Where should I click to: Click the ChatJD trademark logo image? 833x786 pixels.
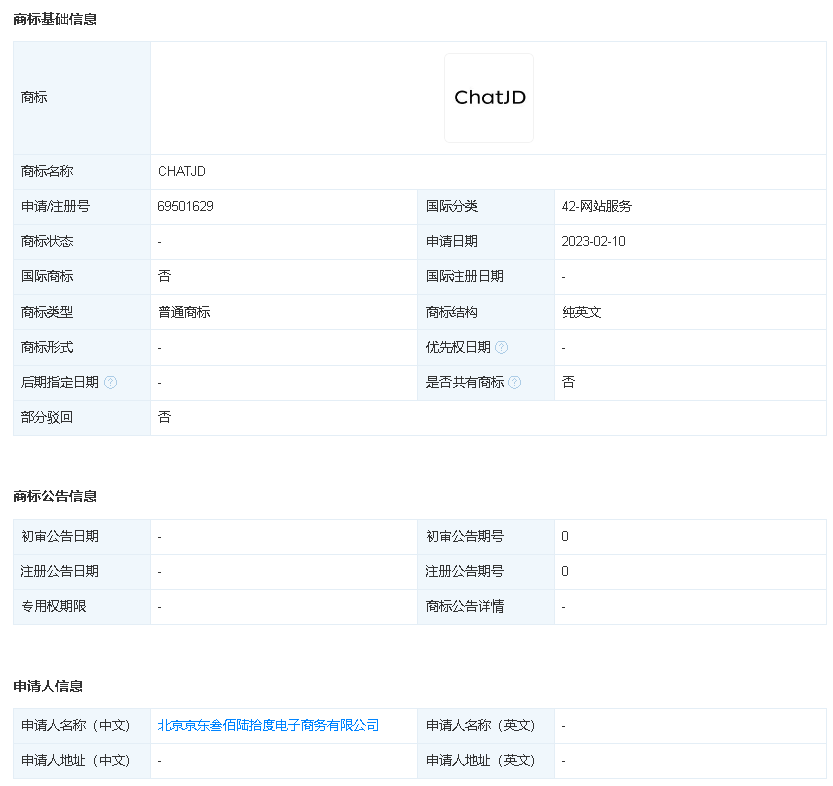point(488,97)
